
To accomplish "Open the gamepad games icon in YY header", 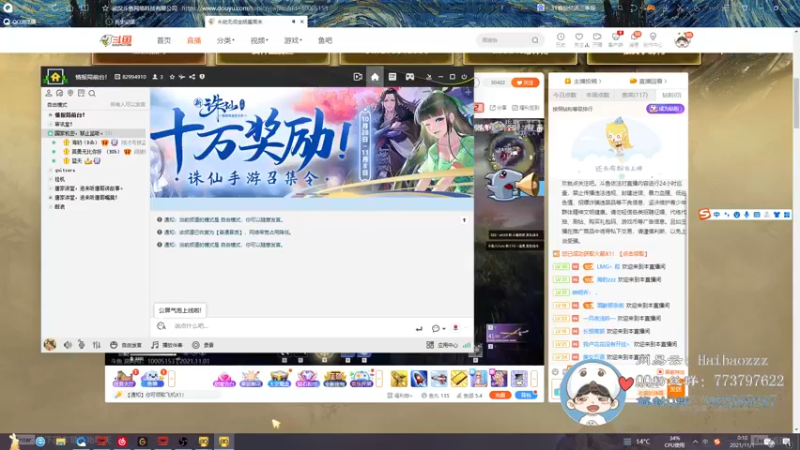I will pyautogui.click(x=410, y=77).
